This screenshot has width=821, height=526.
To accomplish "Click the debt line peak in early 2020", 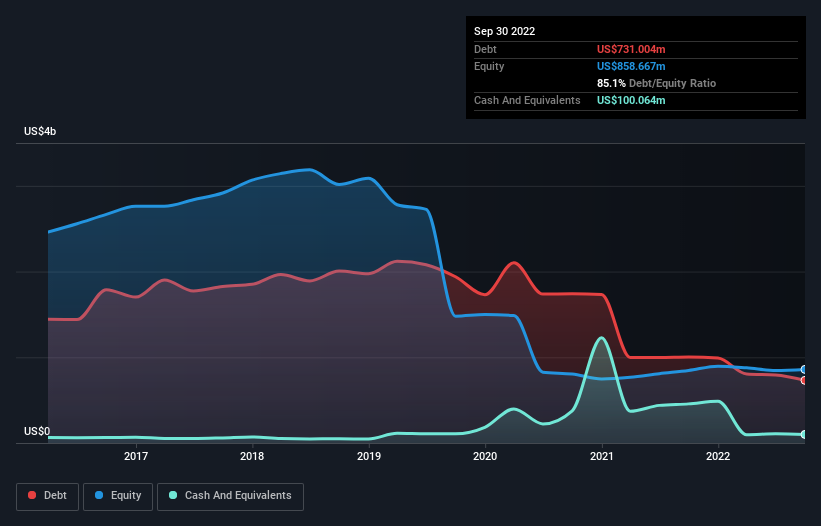I will pos(514,262).
